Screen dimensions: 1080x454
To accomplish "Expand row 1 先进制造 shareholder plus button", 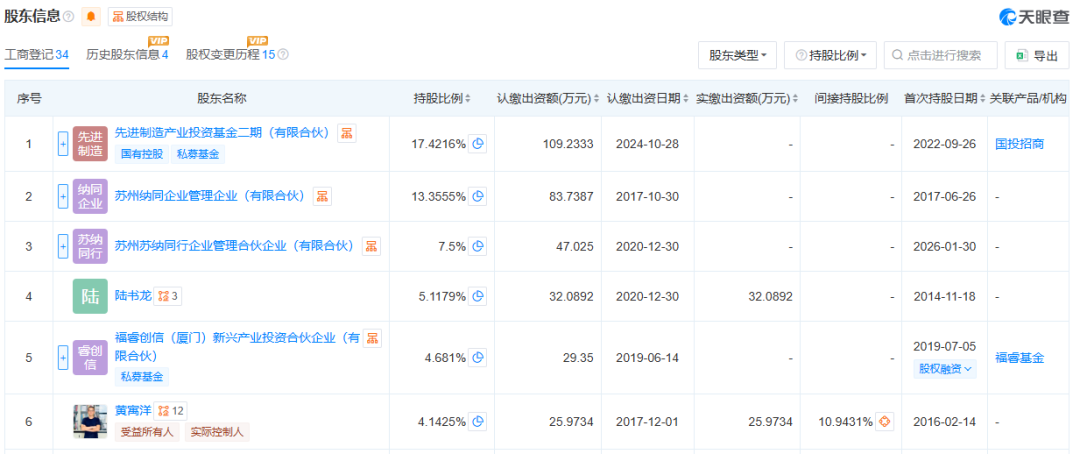I will tap(63, 144).
